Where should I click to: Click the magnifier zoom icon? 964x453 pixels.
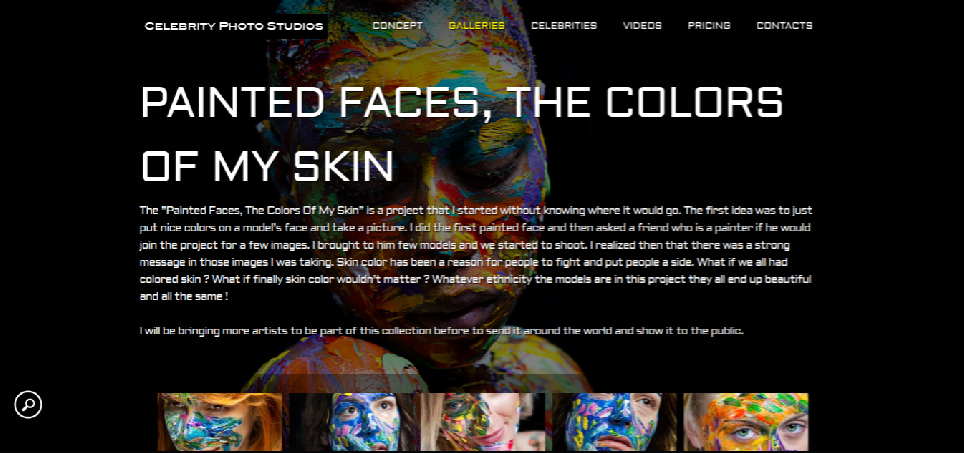click(x=28, y=404)
